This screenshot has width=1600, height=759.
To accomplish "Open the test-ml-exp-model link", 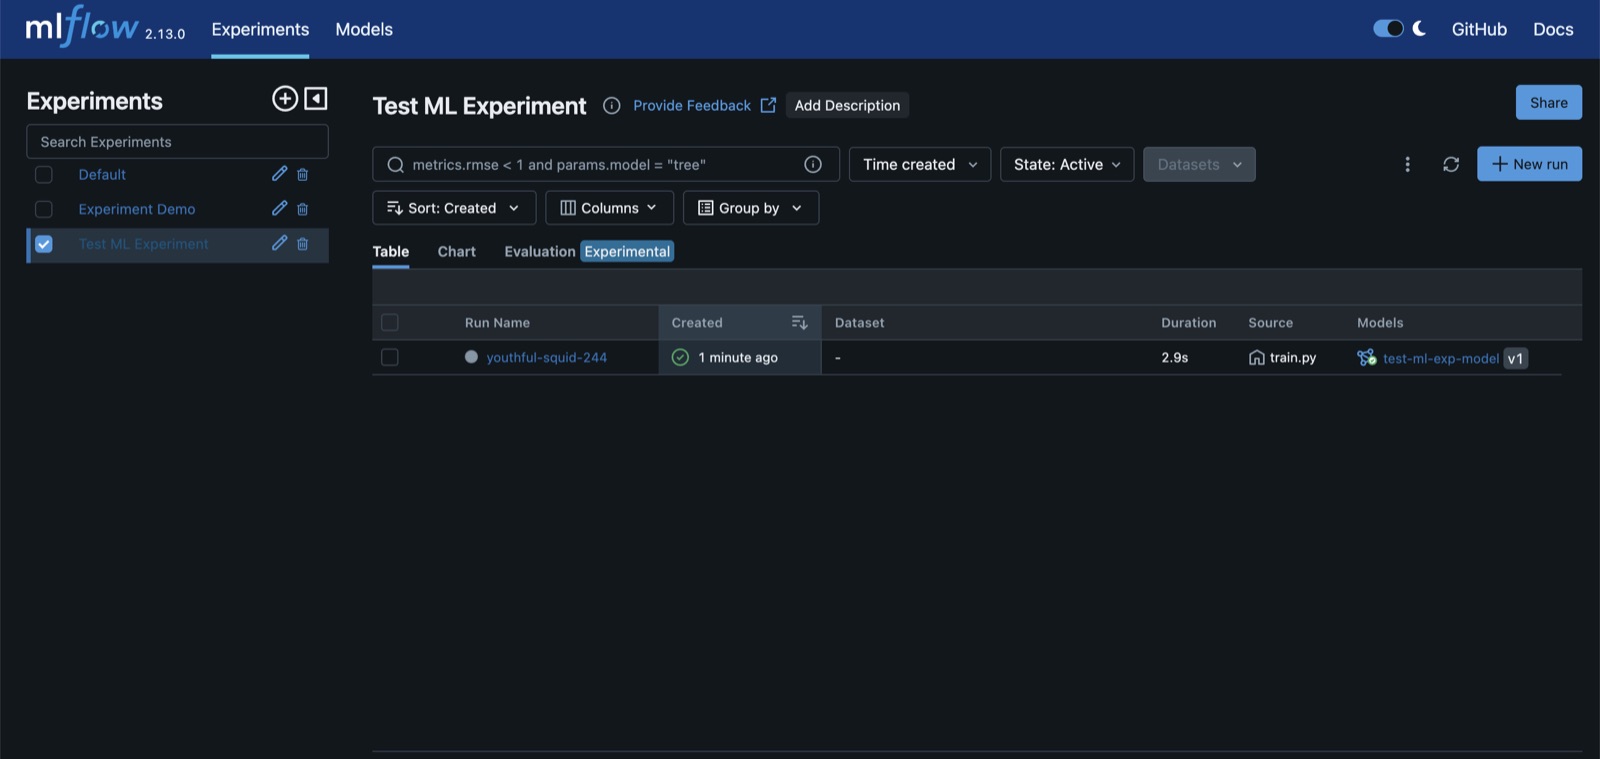I will click(1441, 358).
